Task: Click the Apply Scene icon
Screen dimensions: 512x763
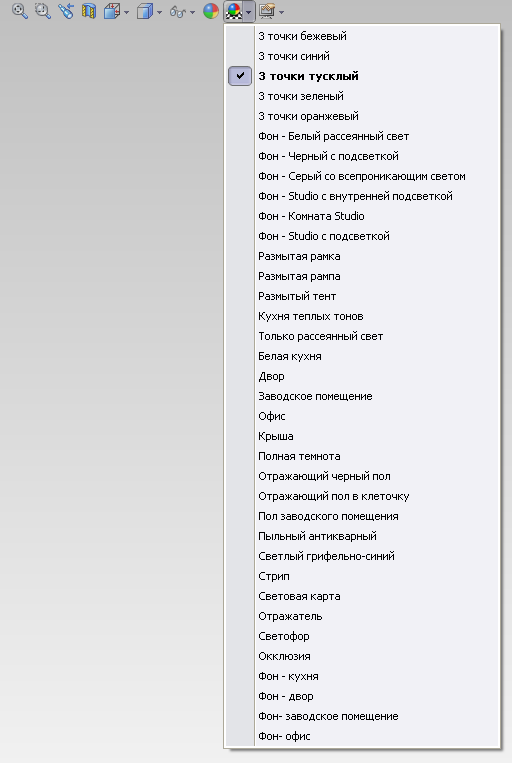Action: (x=234, y=11)
